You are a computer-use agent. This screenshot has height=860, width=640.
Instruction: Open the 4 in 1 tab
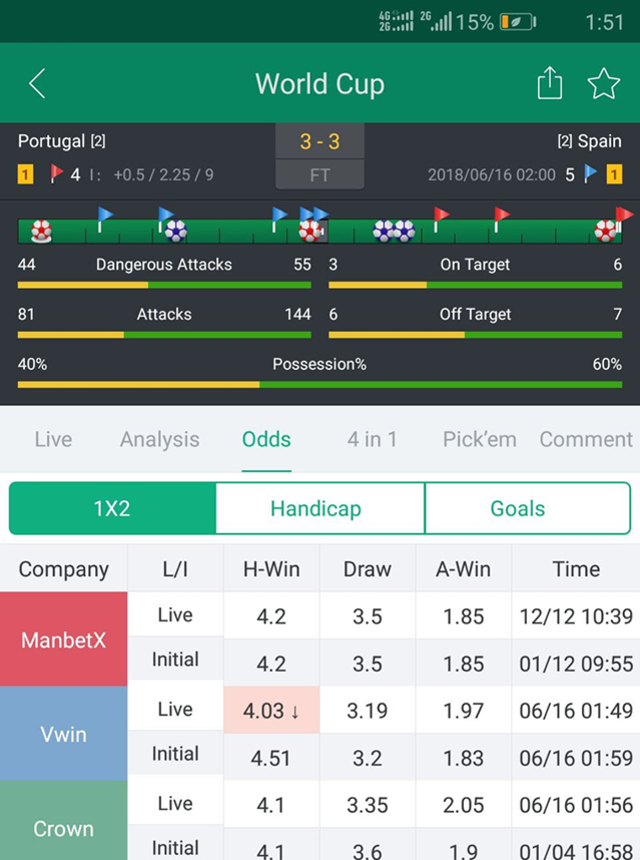[372, 439]
